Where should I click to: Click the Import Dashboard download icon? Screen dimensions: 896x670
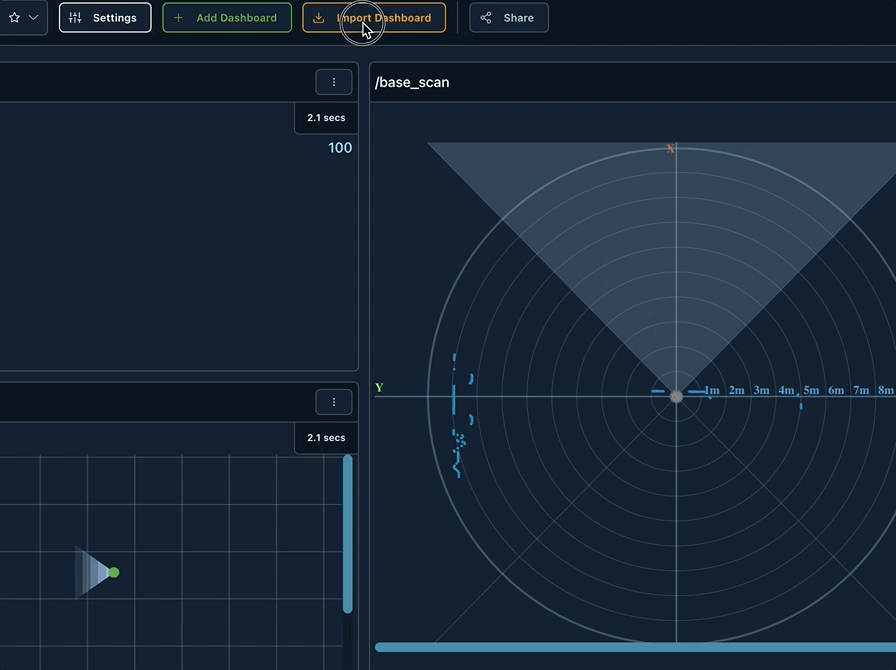318,18
